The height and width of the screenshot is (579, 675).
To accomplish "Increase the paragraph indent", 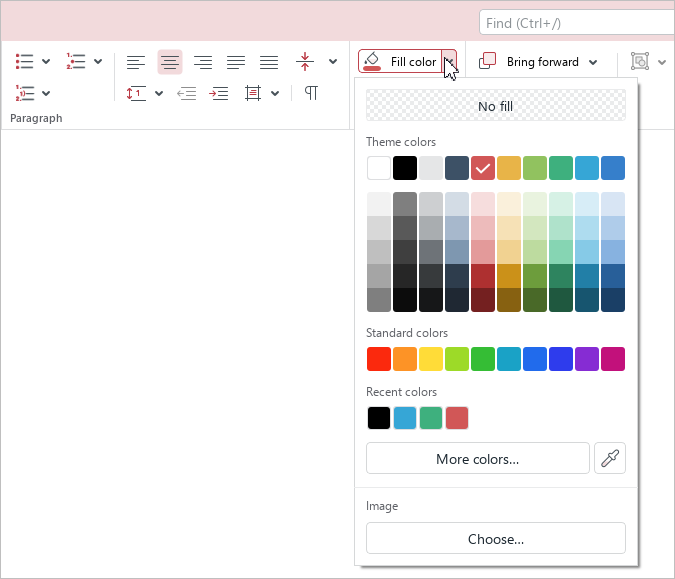I will click(x=219, y=93).
